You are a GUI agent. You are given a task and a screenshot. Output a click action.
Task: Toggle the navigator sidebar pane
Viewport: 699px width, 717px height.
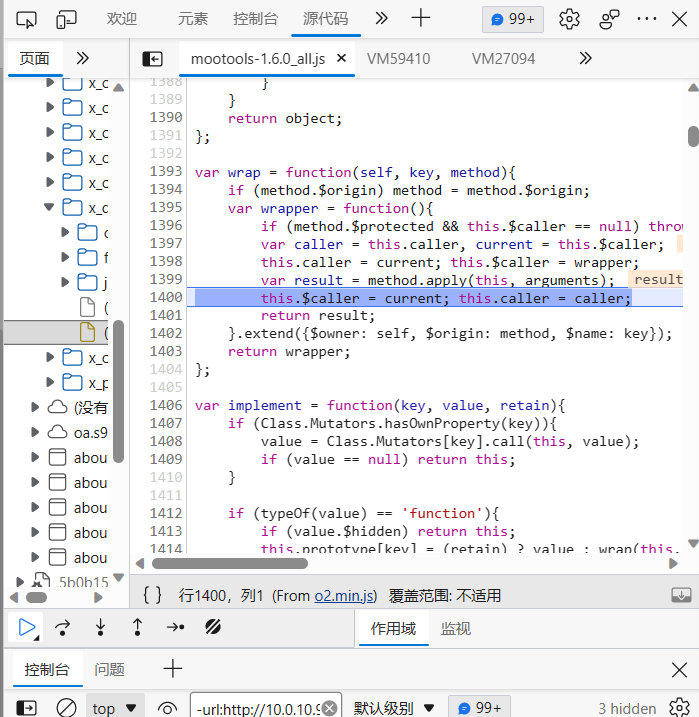click(x=152, y=59)
